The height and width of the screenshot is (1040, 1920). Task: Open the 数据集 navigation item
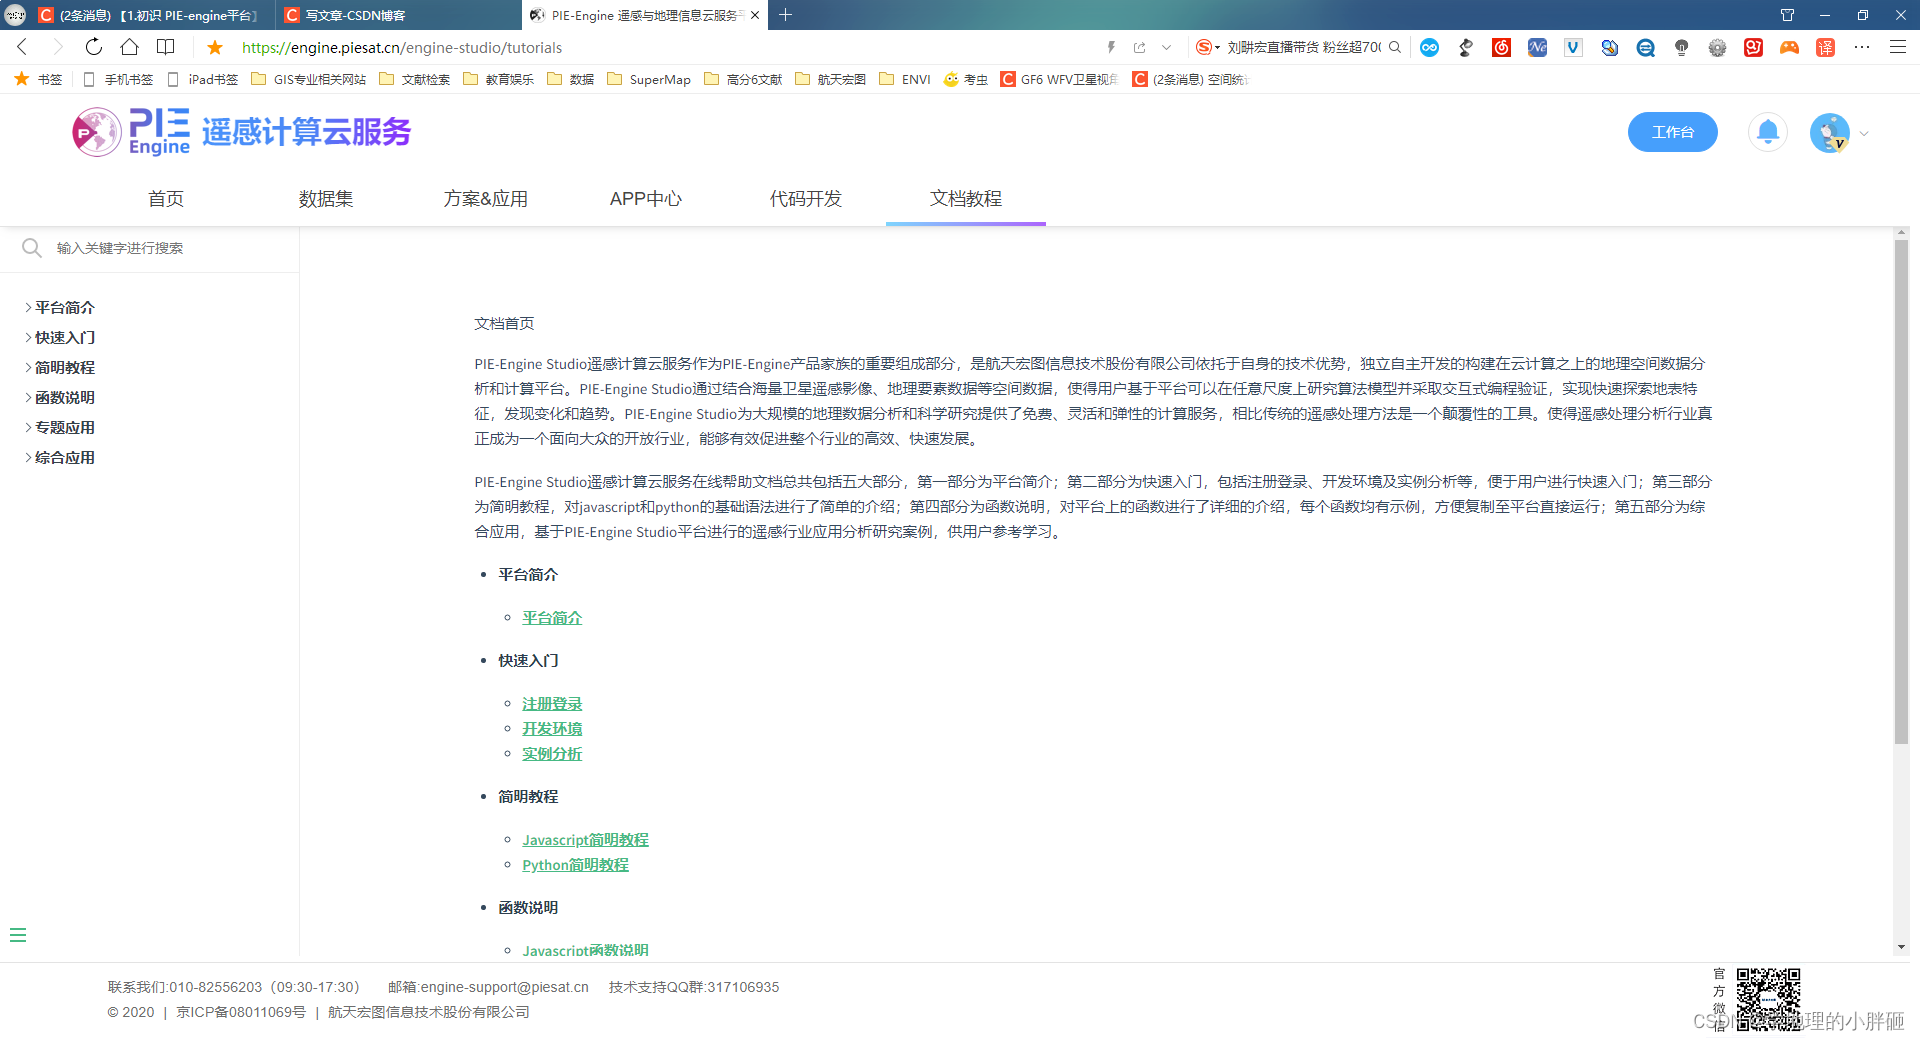(x=326, y=199)
